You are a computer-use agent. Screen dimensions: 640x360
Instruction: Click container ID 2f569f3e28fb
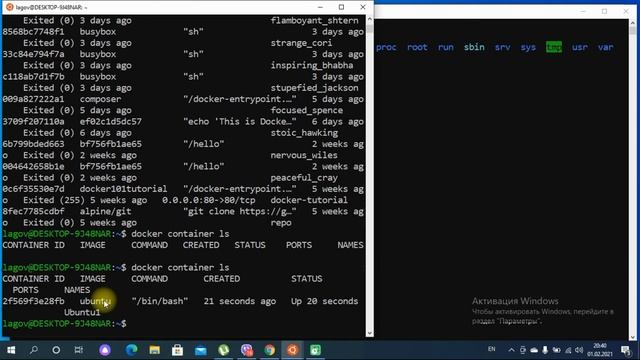click(33, 301)
